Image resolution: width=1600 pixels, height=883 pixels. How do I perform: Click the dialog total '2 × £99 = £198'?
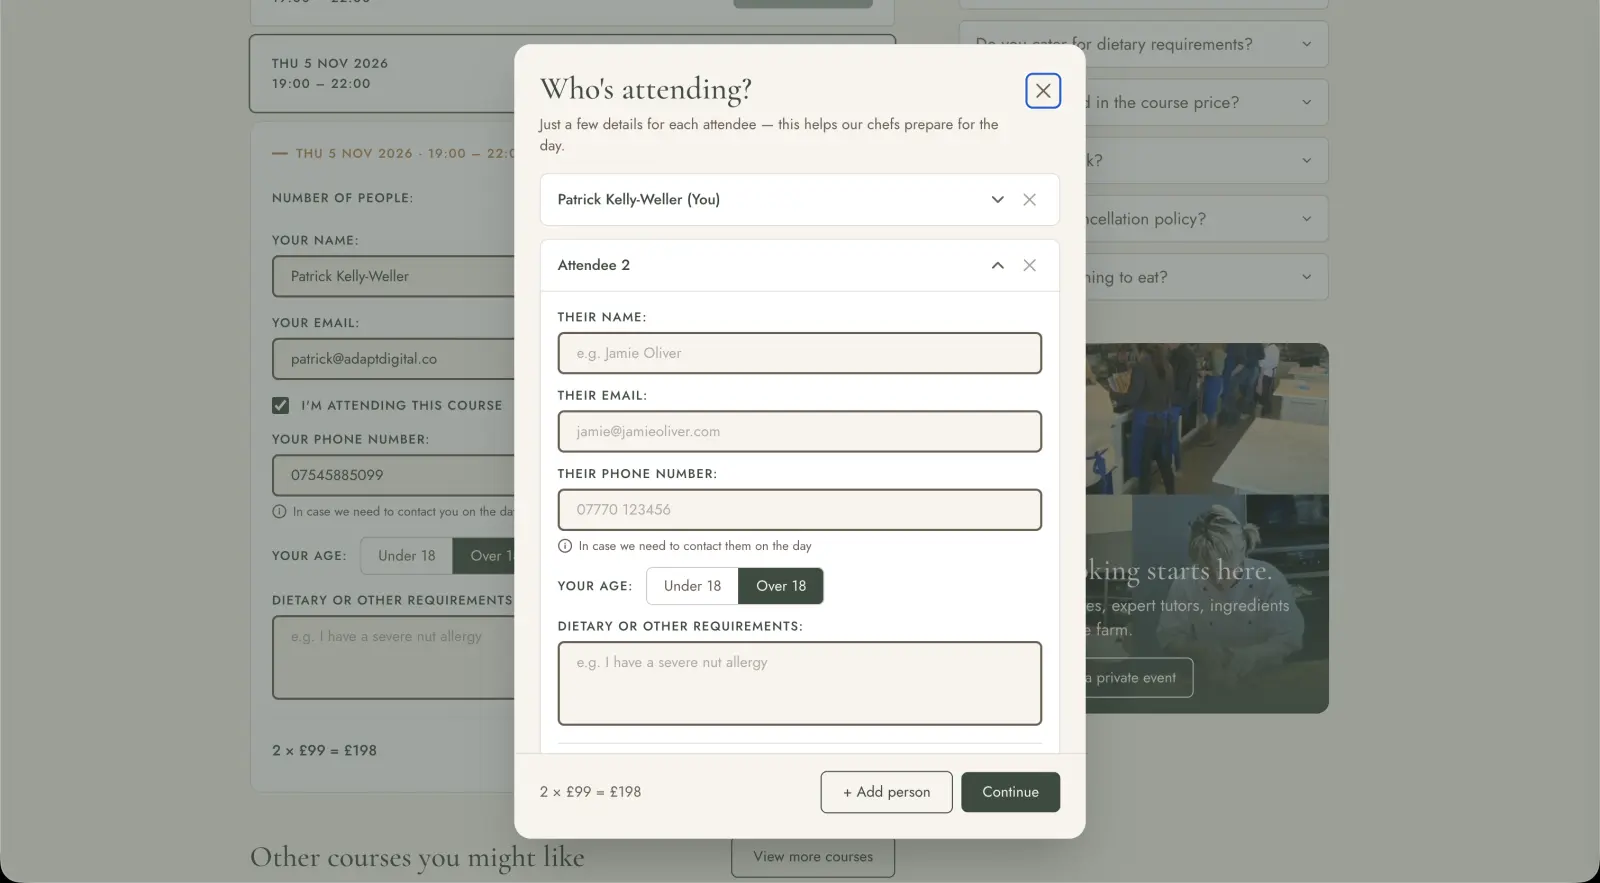[591, 792]
